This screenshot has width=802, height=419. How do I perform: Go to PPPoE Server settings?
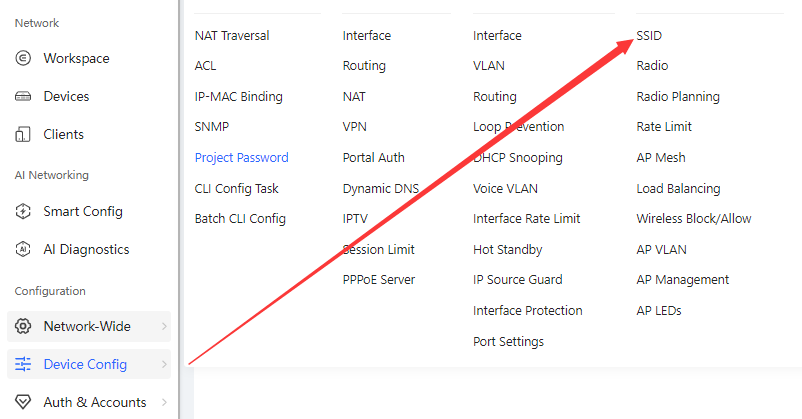click(378, 279)
